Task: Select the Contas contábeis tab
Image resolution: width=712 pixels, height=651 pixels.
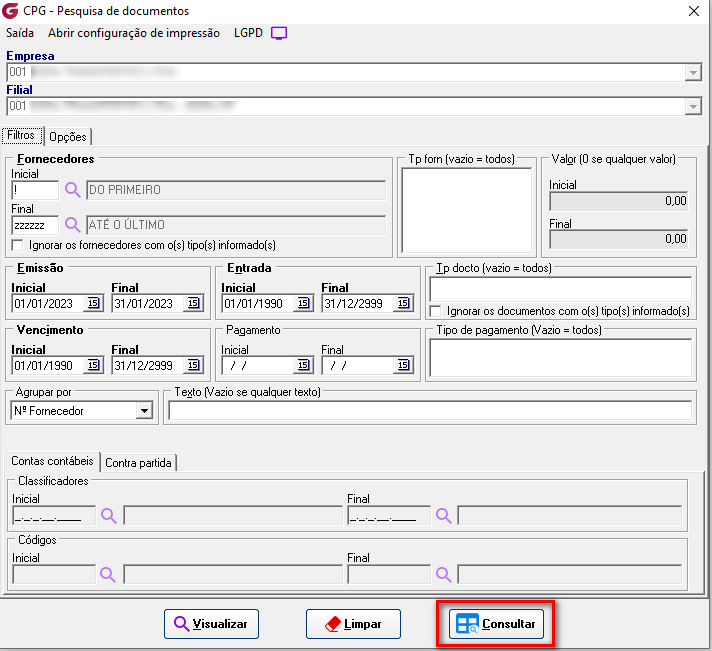Action: pos(52,461)
